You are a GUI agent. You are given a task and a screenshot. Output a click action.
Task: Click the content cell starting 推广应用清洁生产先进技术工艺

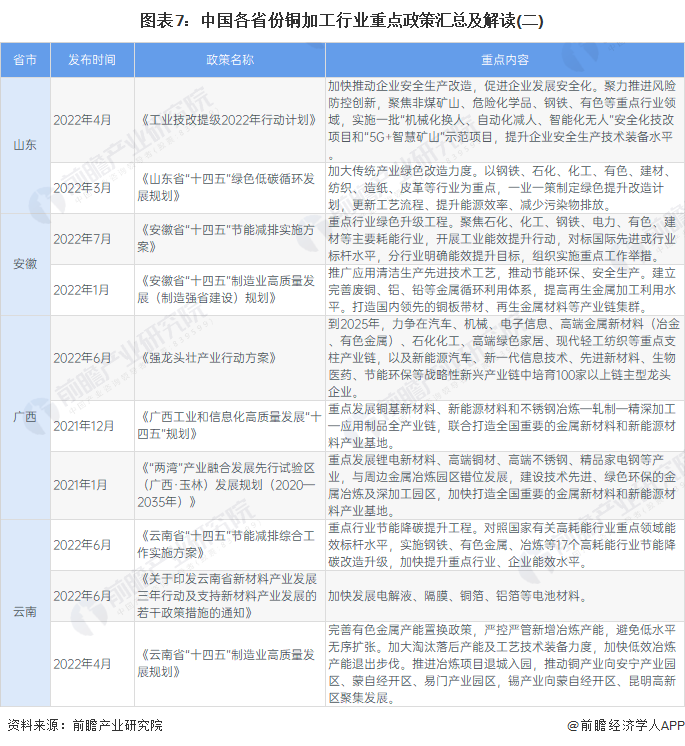point(505,290)
